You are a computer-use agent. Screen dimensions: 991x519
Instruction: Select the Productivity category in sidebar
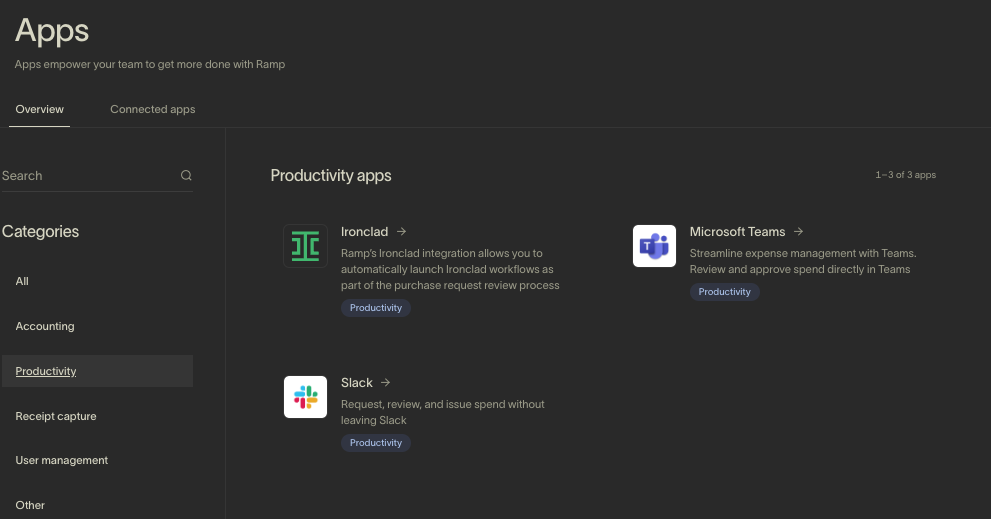click(x=97, y=371)
